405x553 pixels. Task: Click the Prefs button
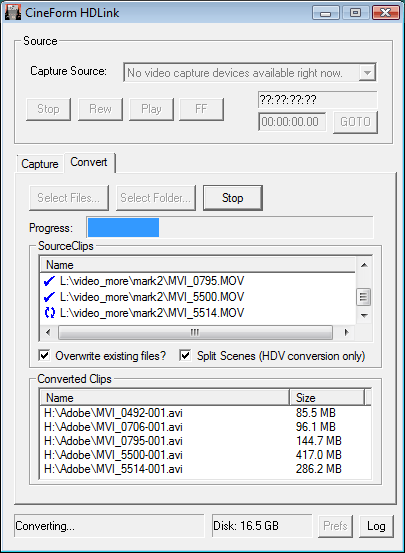(335, 526)
